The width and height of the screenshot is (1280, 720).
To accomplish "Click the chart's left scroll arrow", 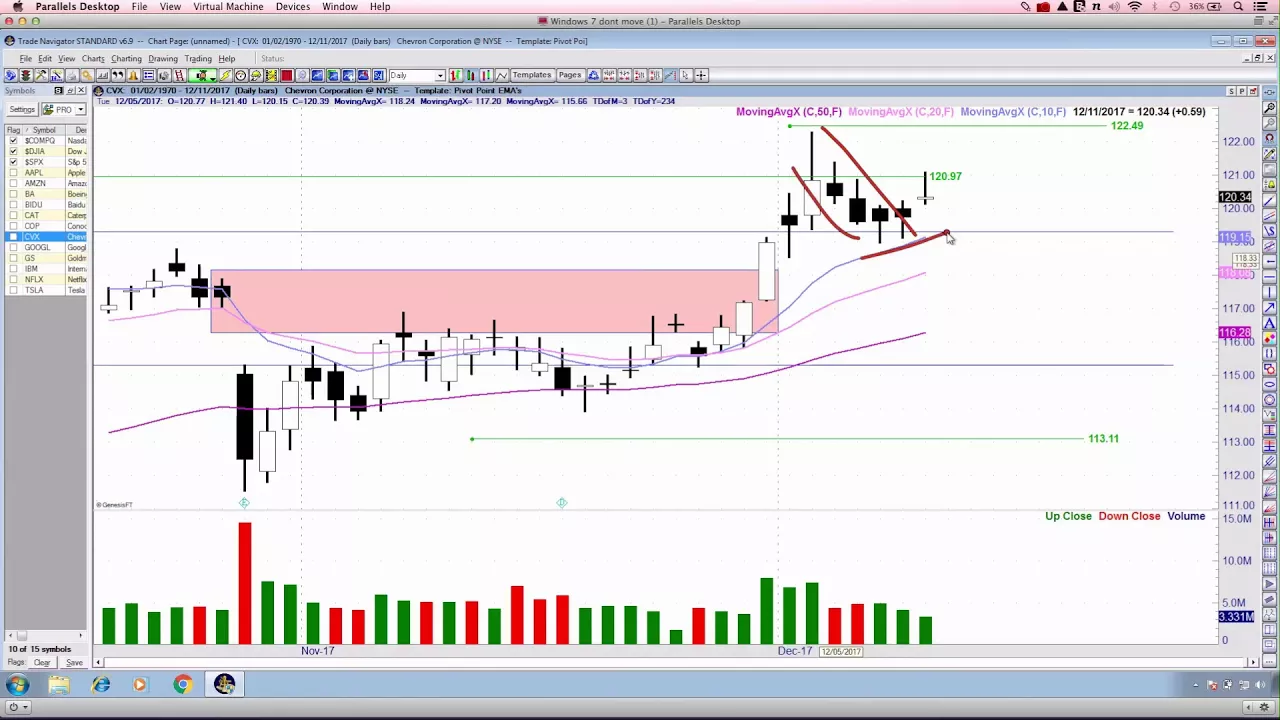I will coord(99,662).
